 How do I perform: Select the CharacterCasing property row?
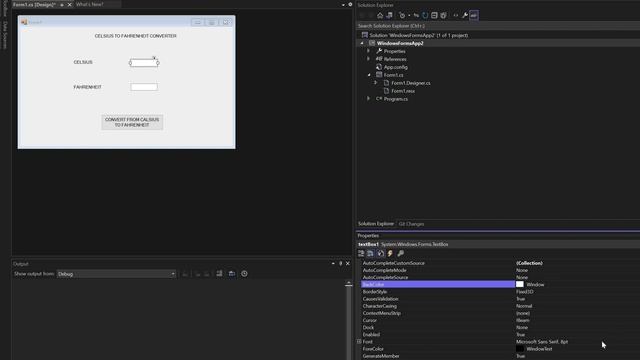coord(500,306)
